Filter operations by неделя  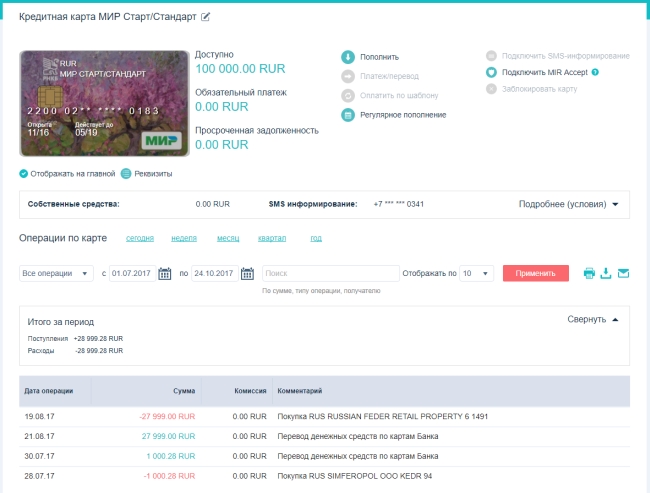(x=184, y=238)
